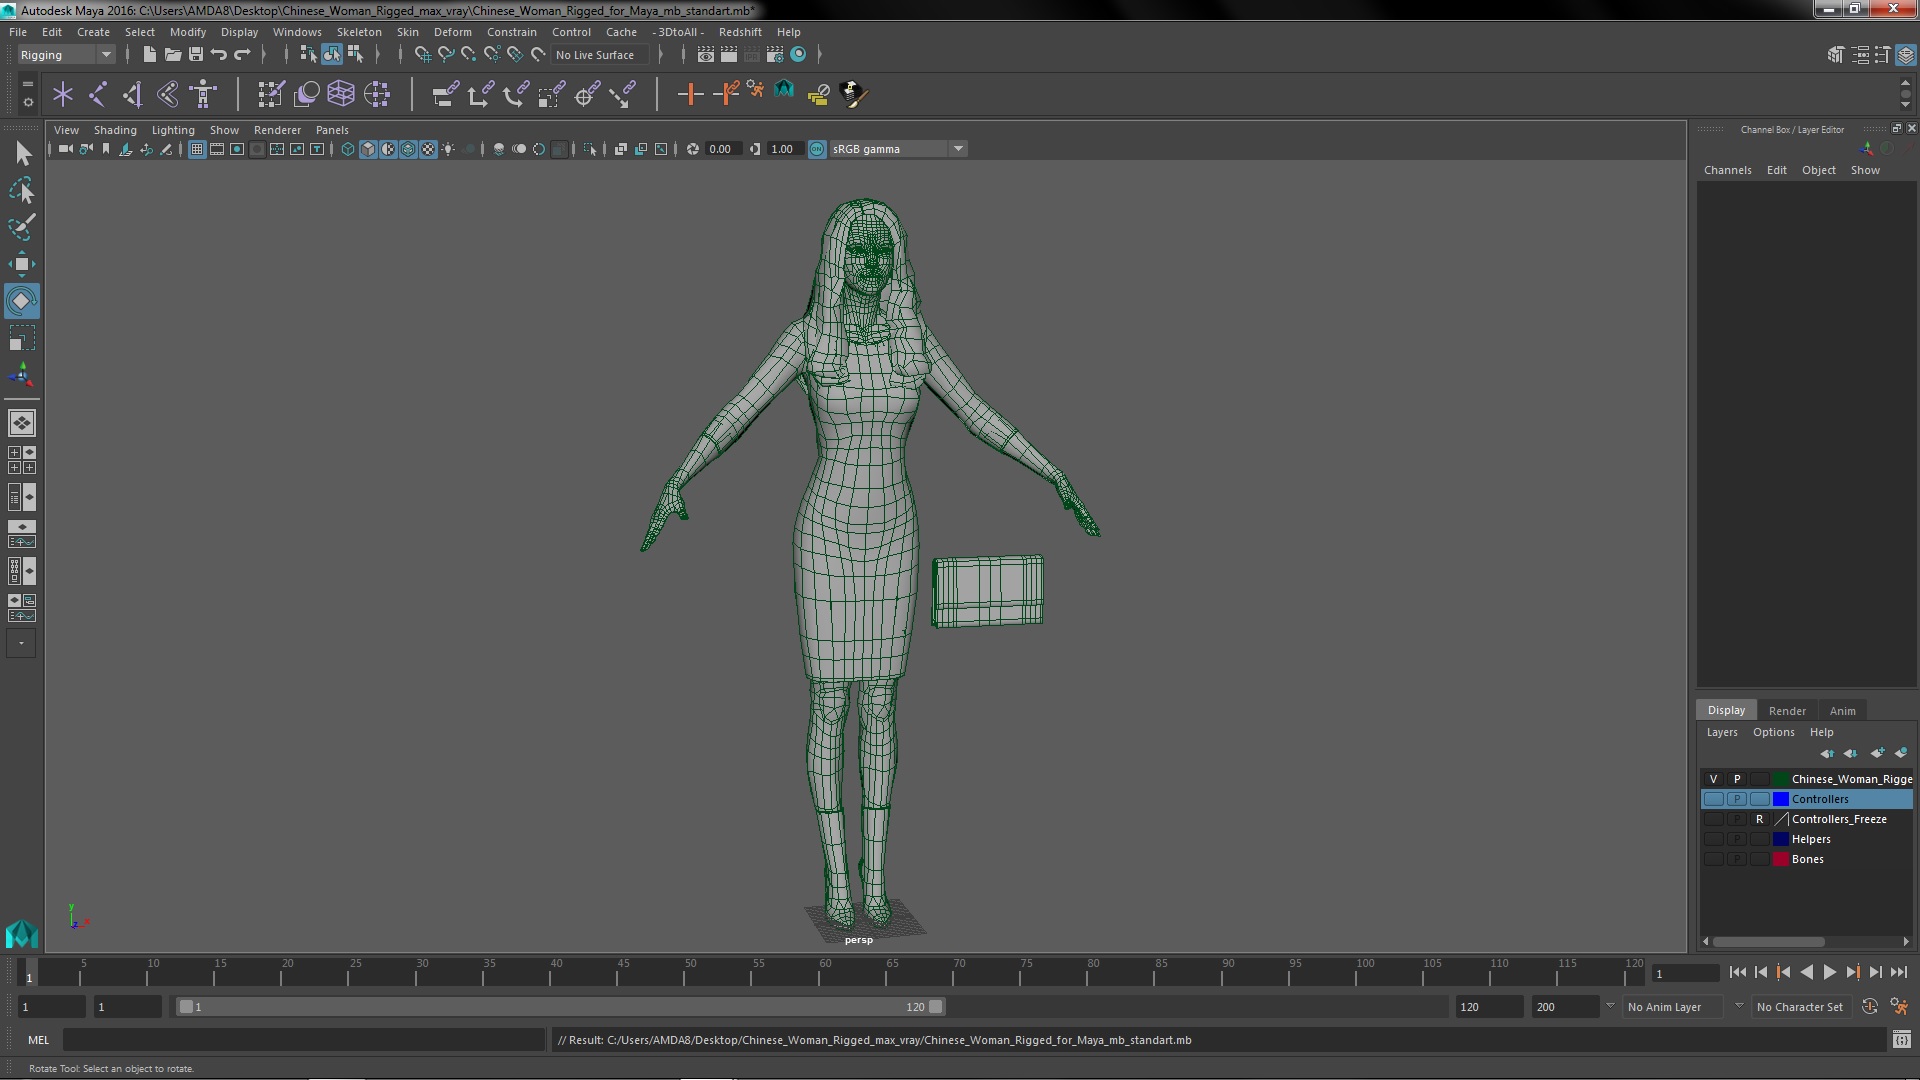Click the Create Joints shelf icon
1920x1080 pixels.
pyautogui.click(x=98, y=94)
